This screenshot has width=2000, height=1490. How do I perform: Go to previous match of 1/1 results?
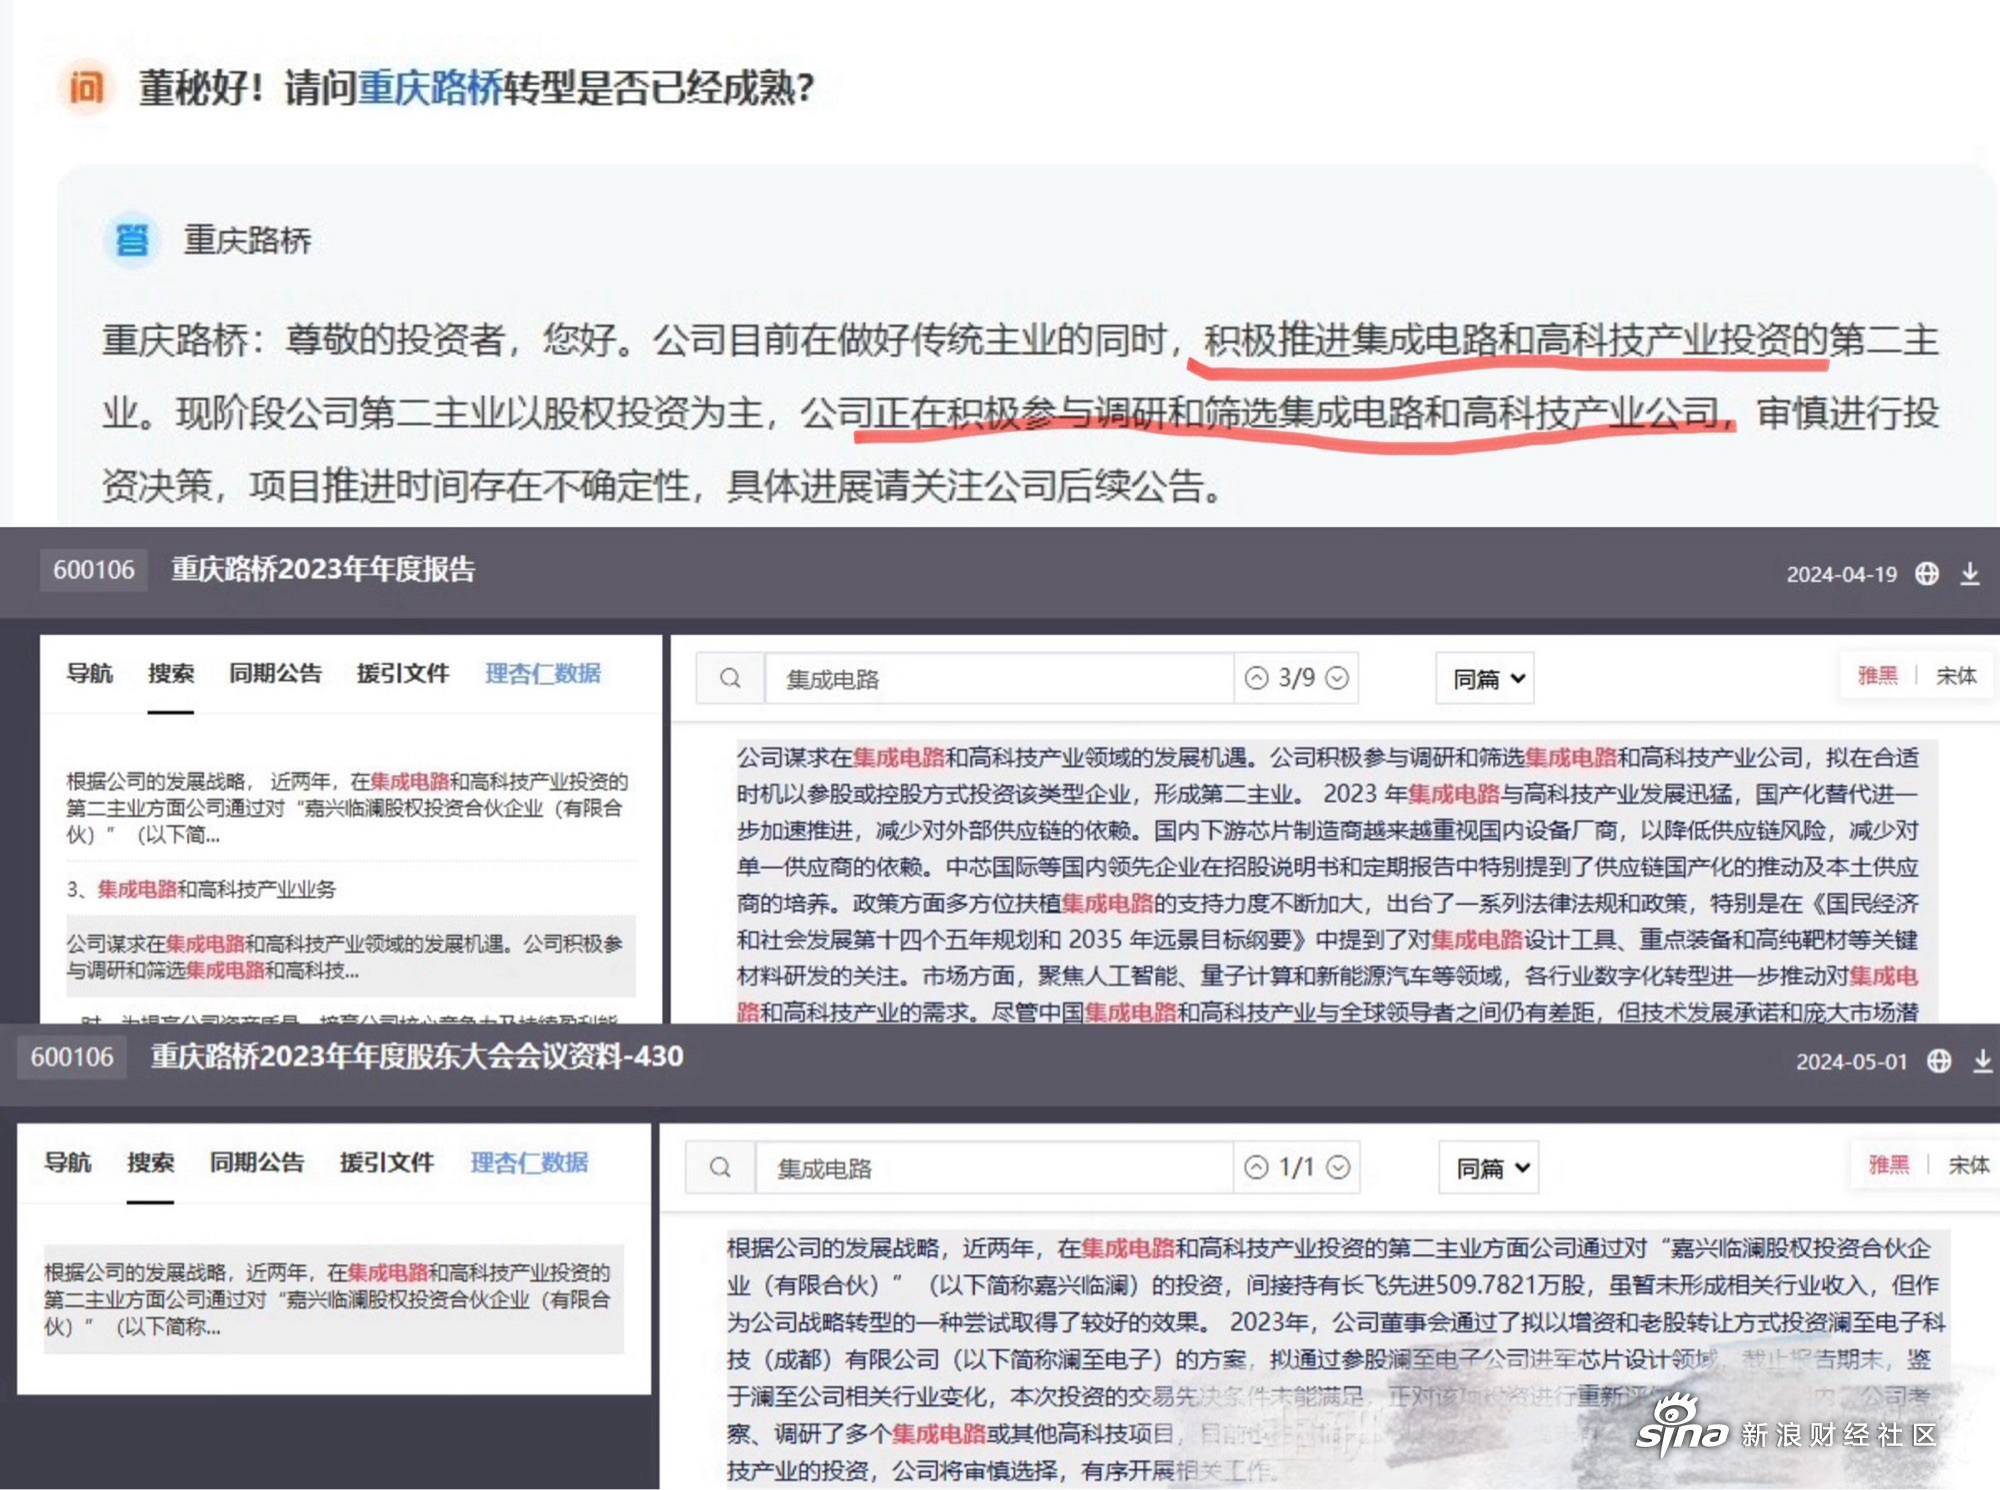pyautogui.click(x=1256, y=1167)
